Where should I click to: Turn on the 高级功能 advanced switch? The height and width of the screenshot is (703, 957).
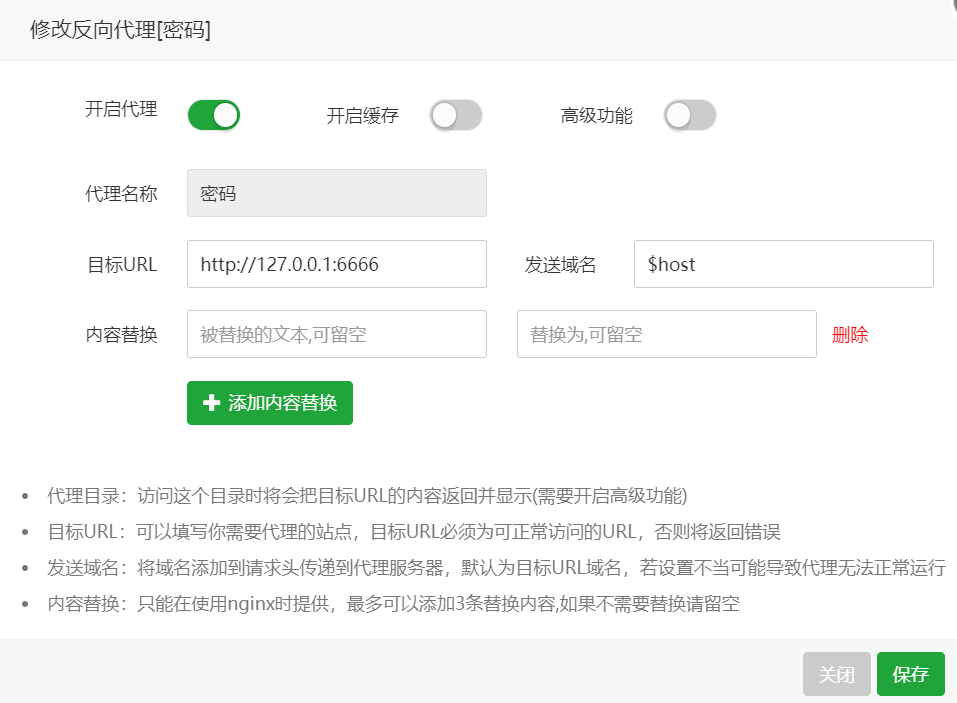pyautogui.click(x=690, y=115)
